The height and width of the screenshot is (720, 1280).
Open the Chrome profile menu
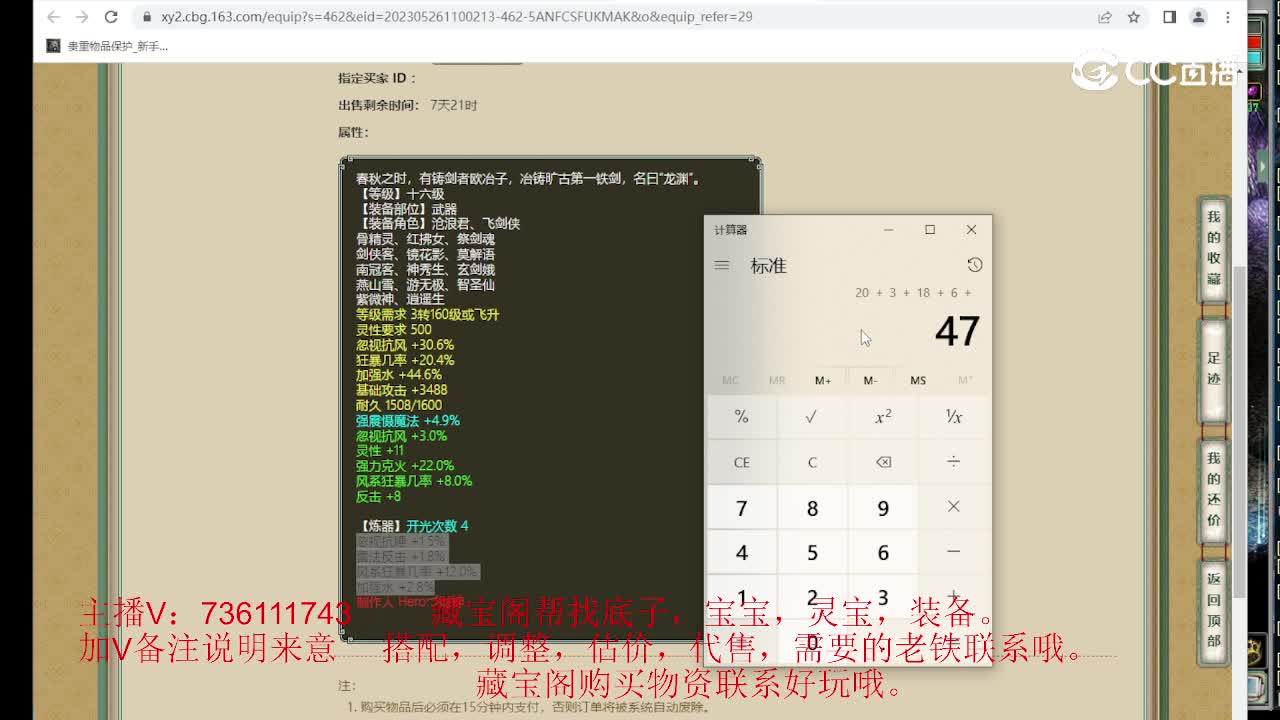tap(1198, 17)
